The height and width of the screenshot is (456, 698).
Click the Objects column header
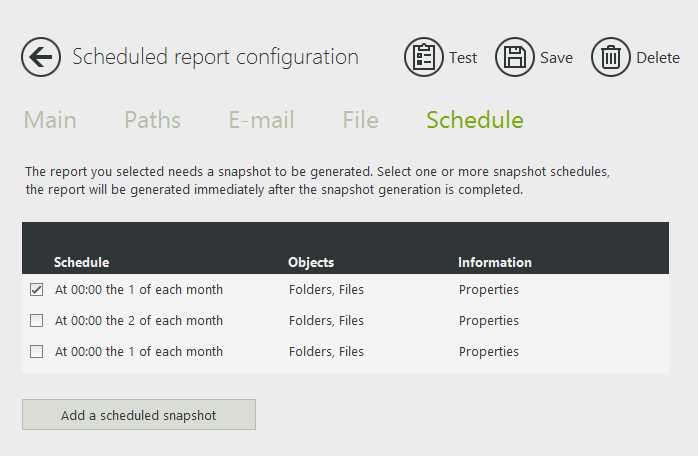coord(311,262)
